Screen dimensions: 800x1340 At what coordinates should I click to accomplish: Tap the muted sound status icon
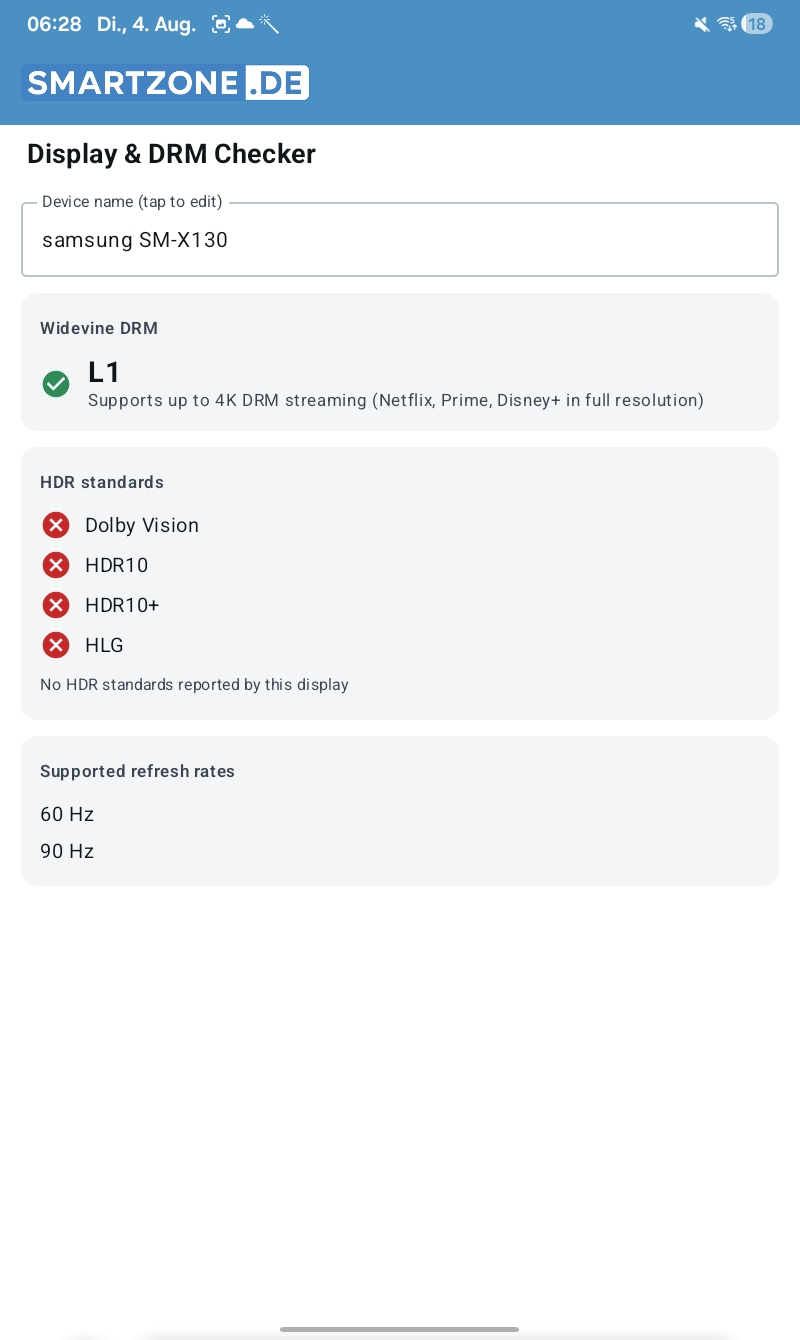tap(702, 24)
